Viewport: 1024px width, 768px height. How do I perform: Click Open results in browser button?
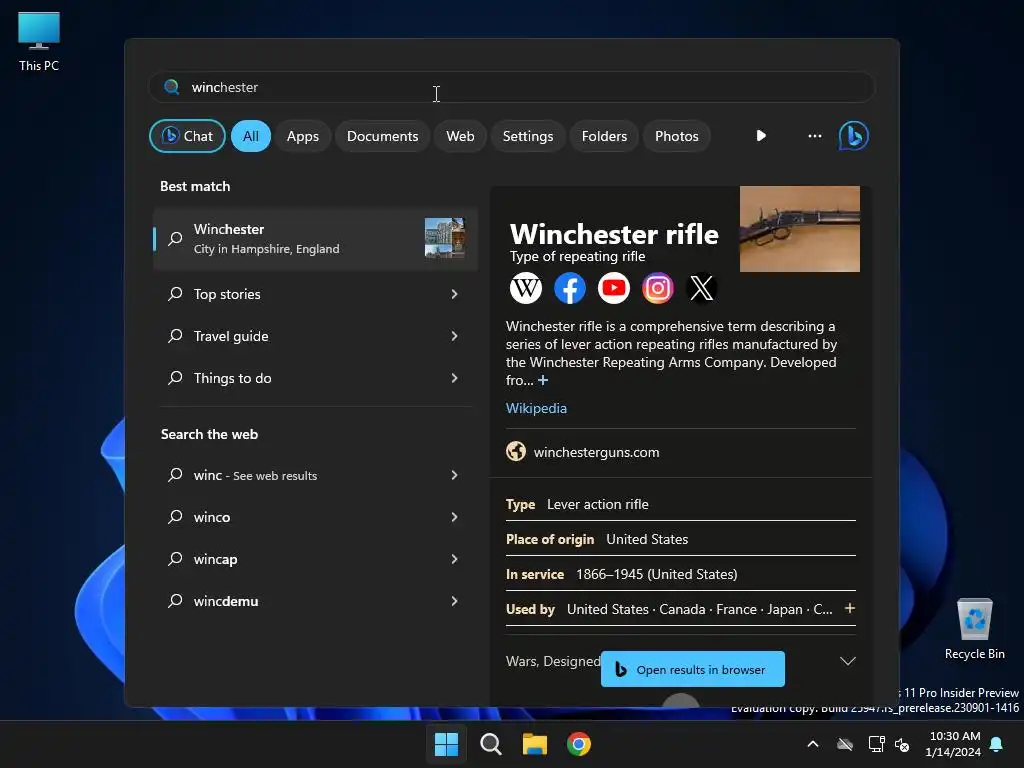tap(693, 669)
